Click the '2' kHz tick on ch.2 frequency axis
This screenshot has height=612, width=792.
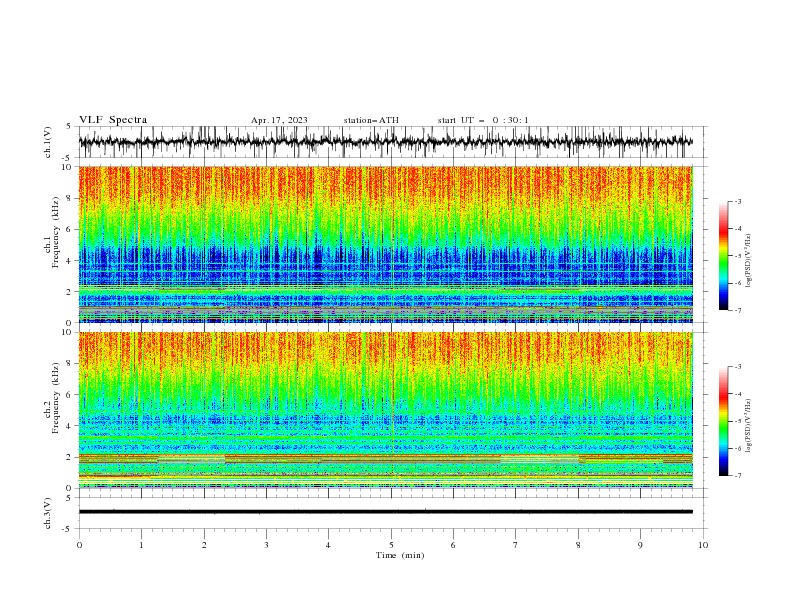click(x=71, y=457)
